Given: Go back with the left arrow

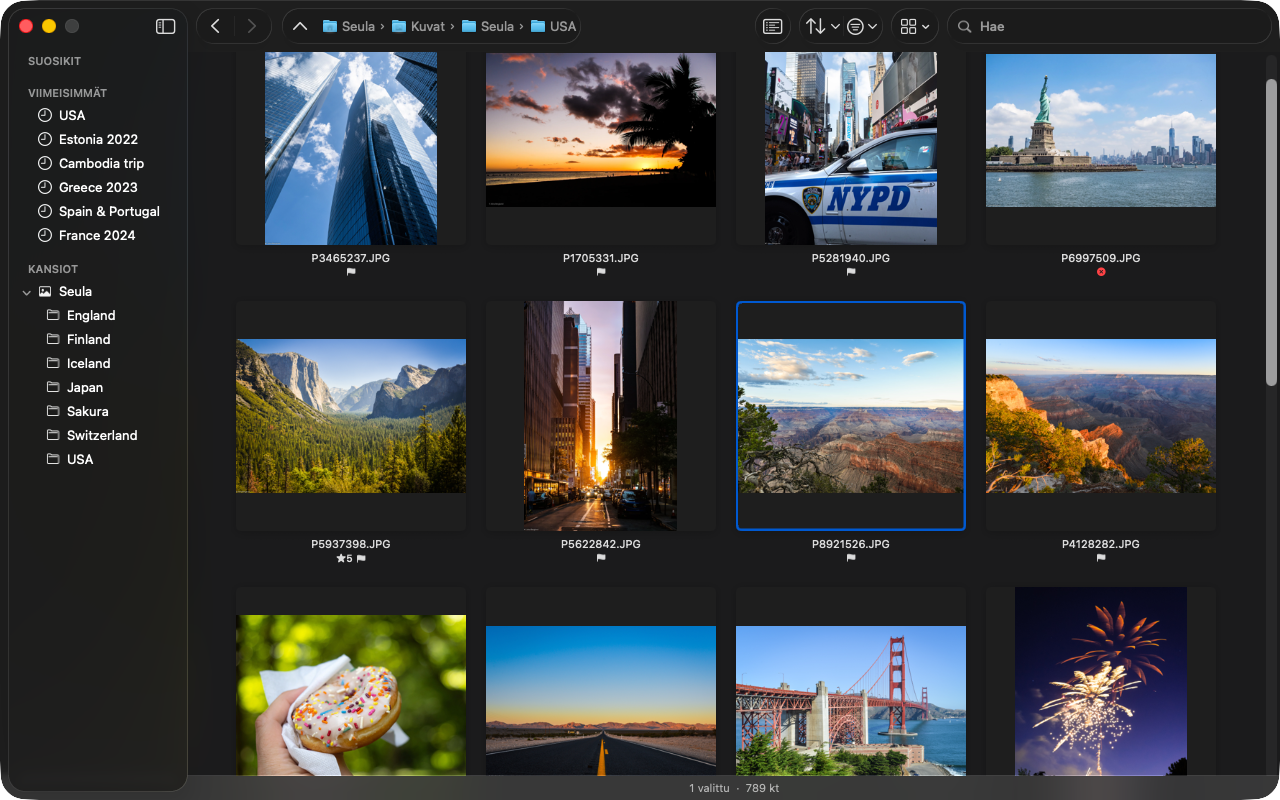Looking at the screenshot, I should coord(215,27).
